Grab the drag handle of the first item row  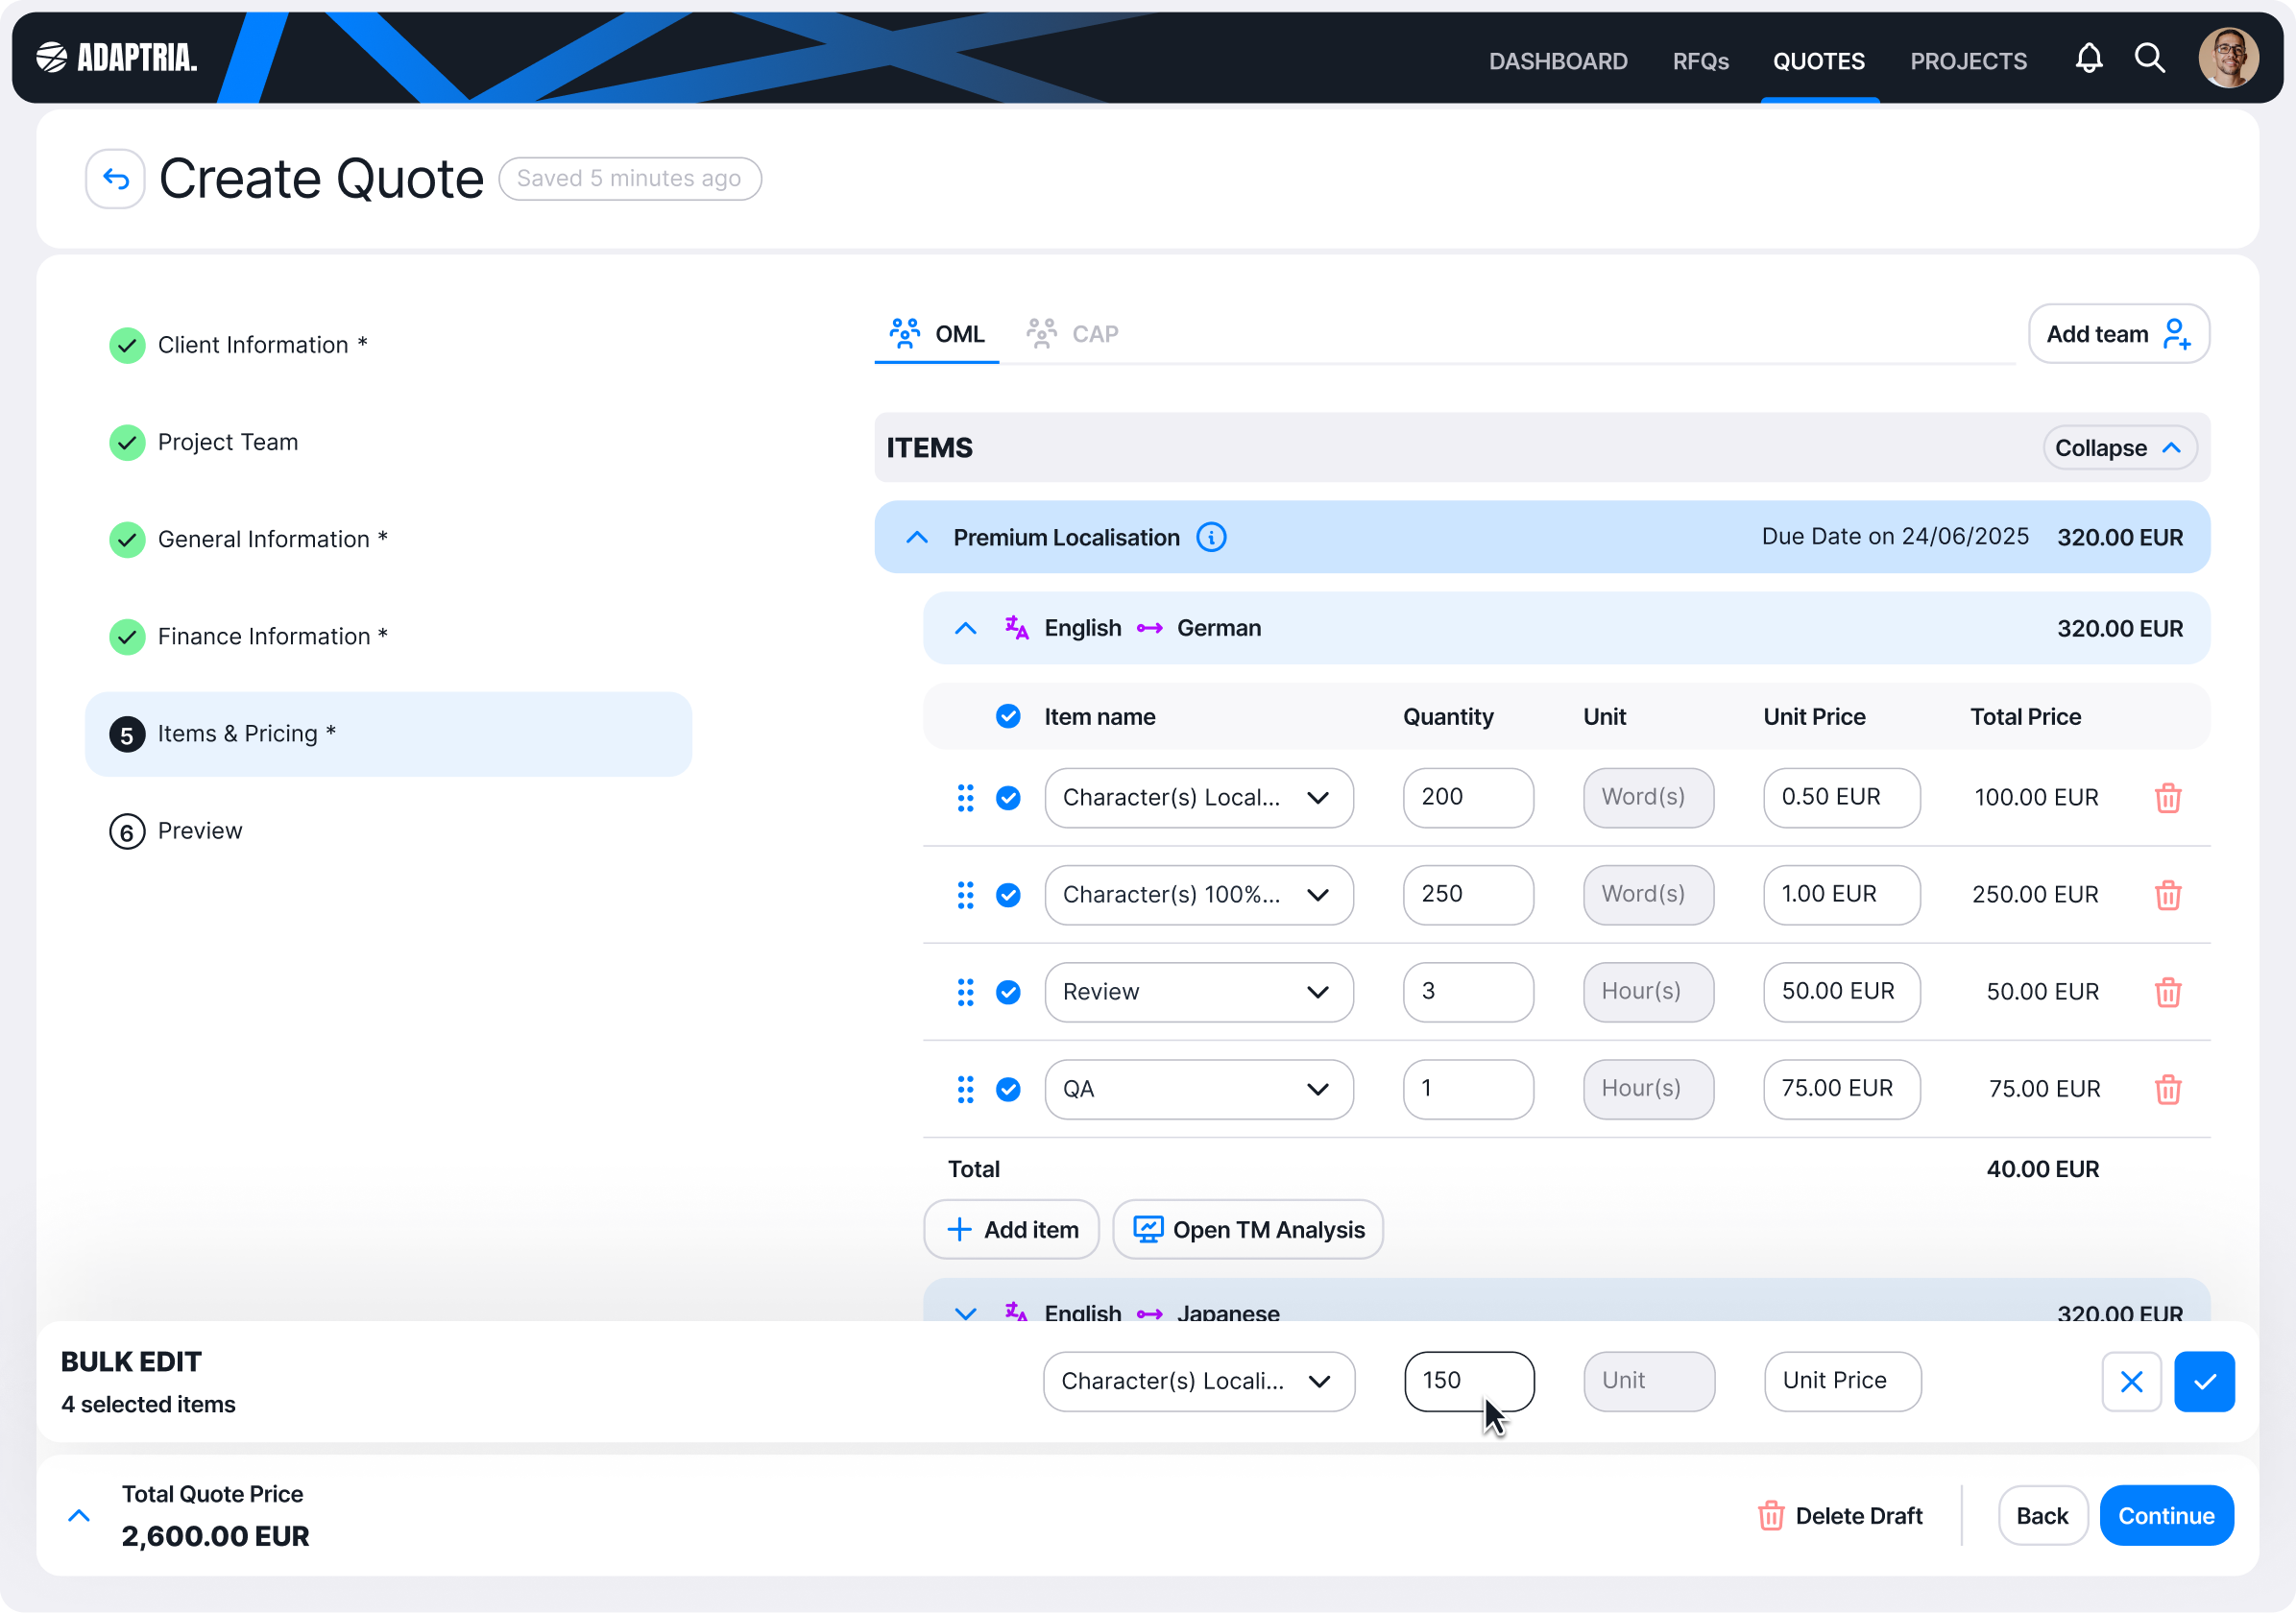point(965,798)
